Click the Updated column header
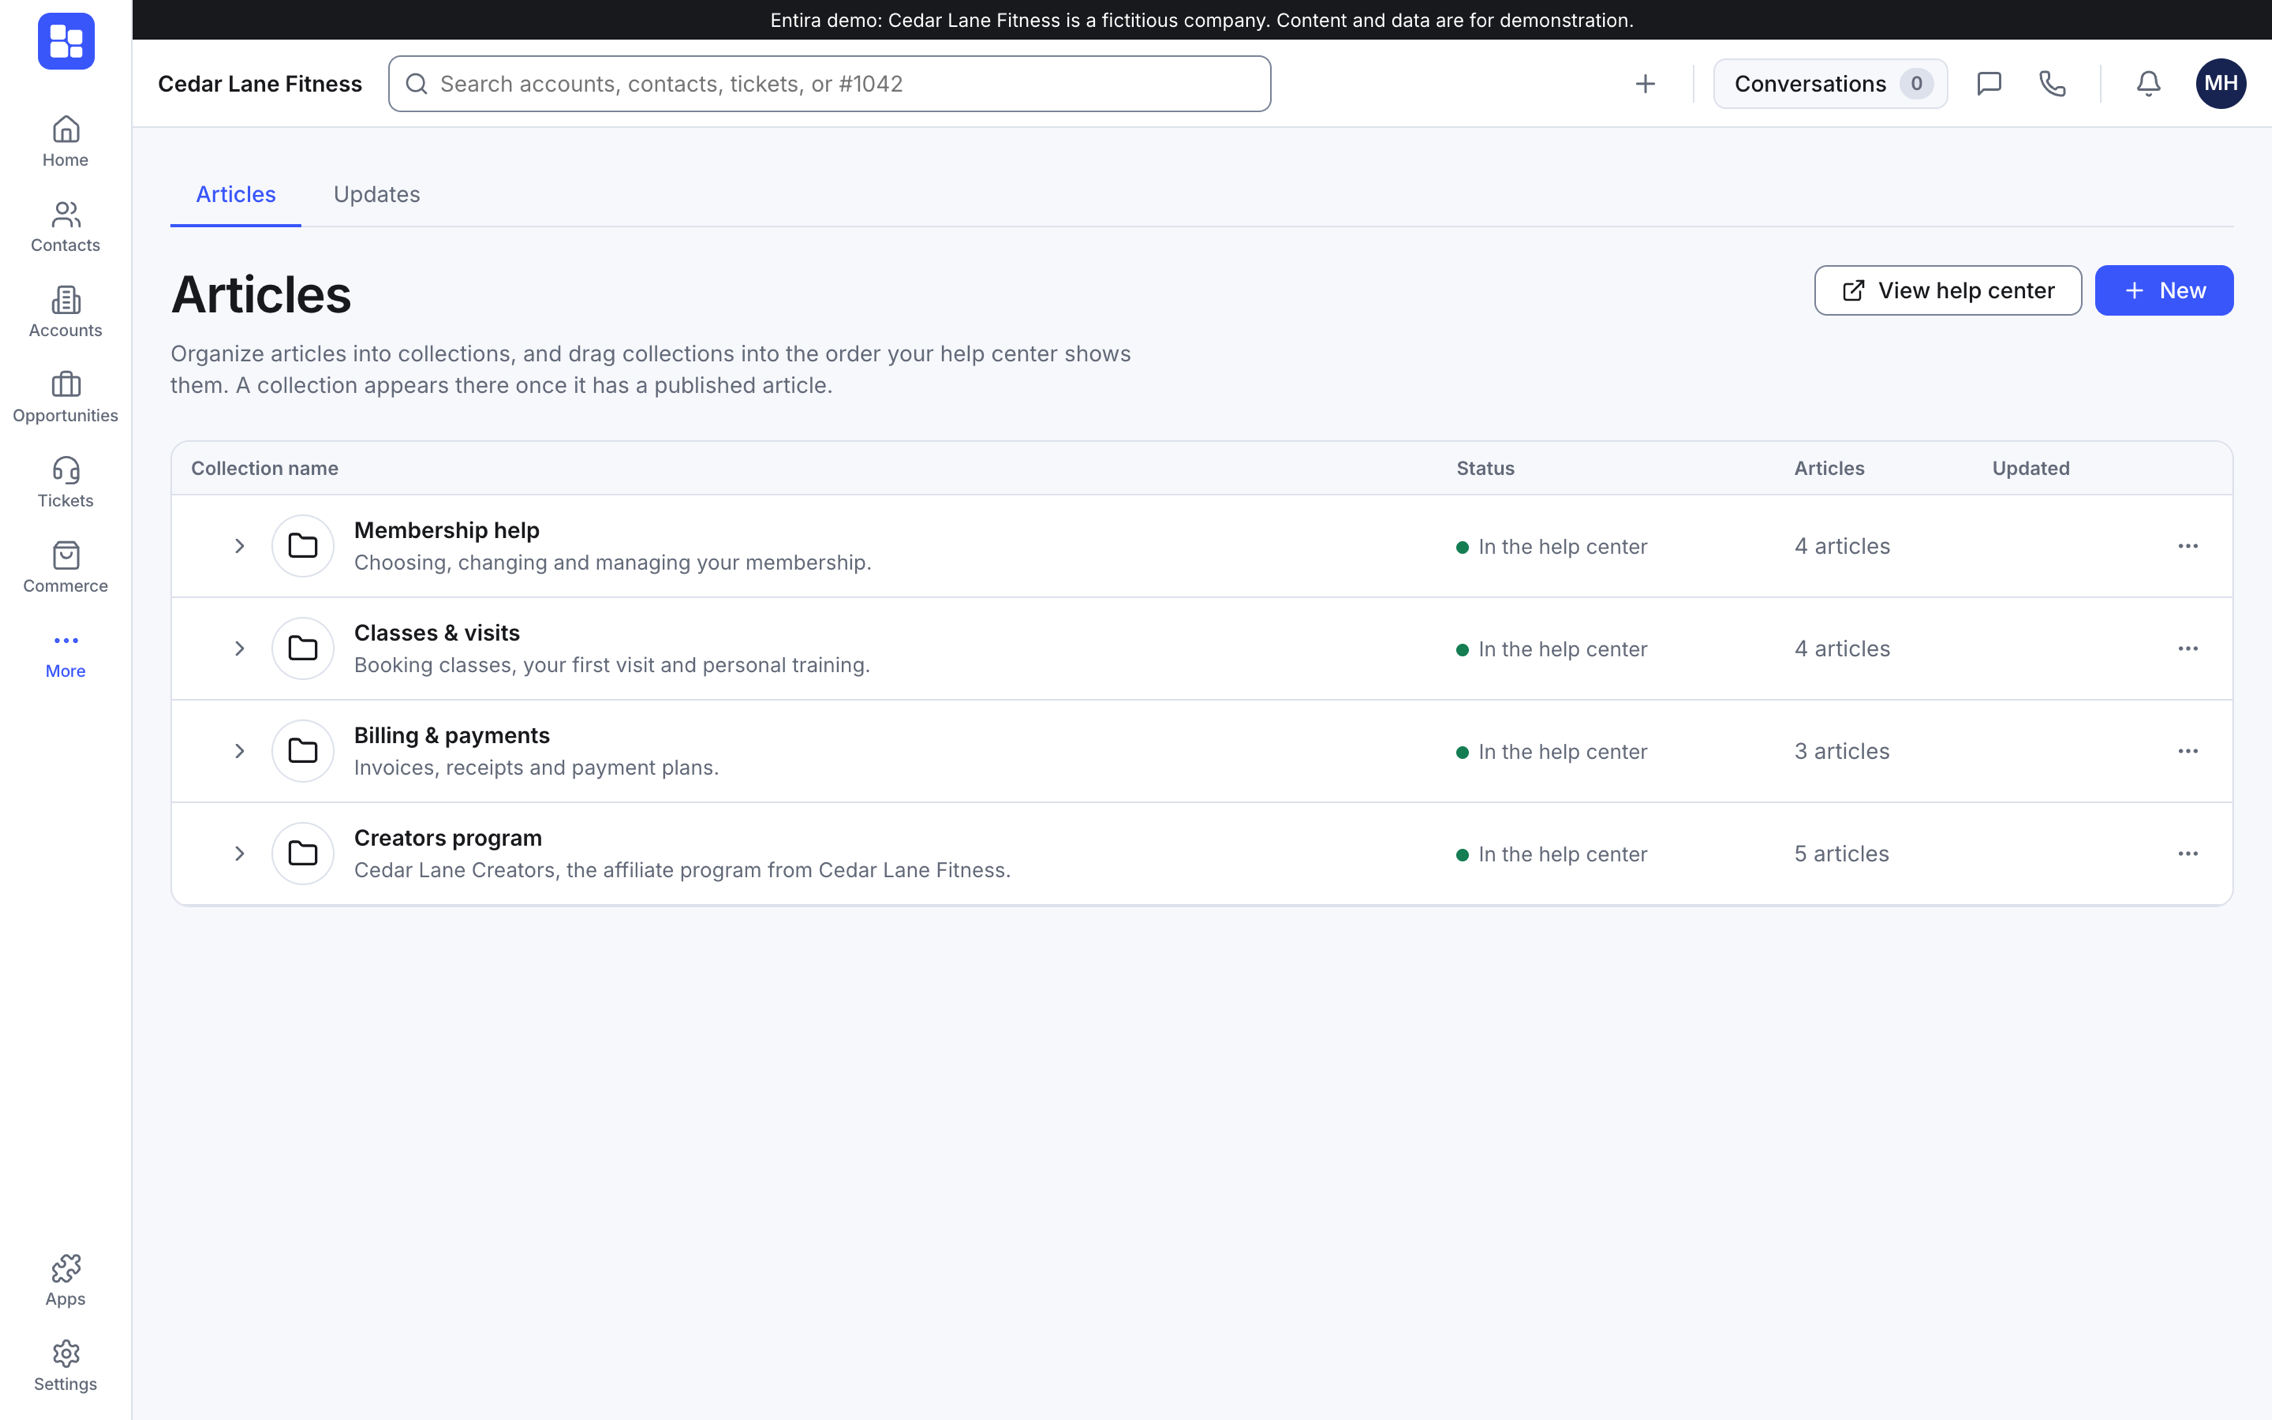This screenshot has width=2272, height=1420. tap(2030, 468)
